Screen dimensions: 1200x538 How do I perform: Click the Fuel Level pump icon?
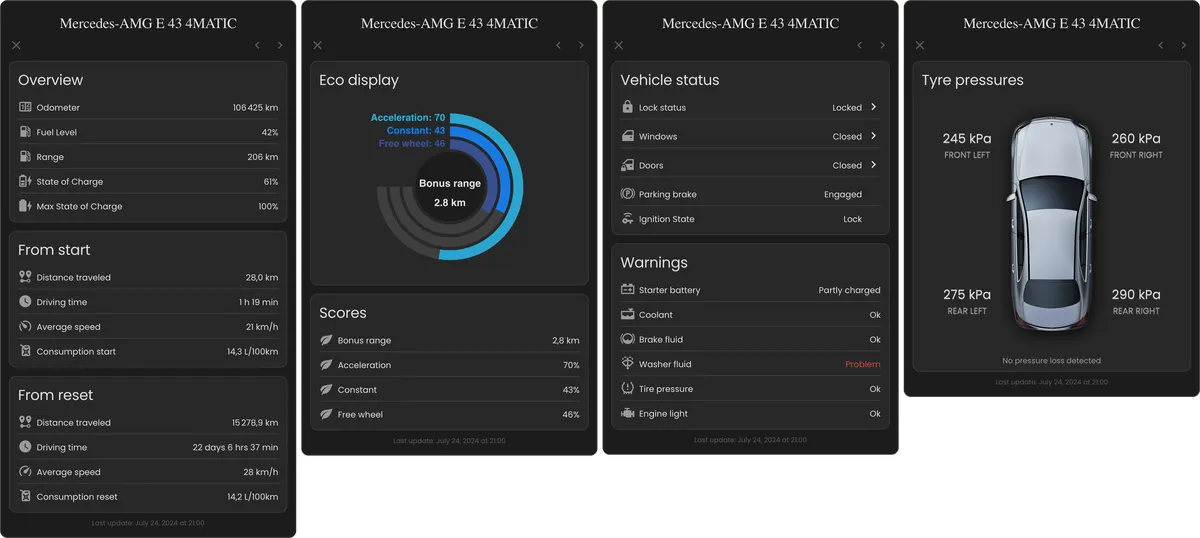[x=25, y=132]
